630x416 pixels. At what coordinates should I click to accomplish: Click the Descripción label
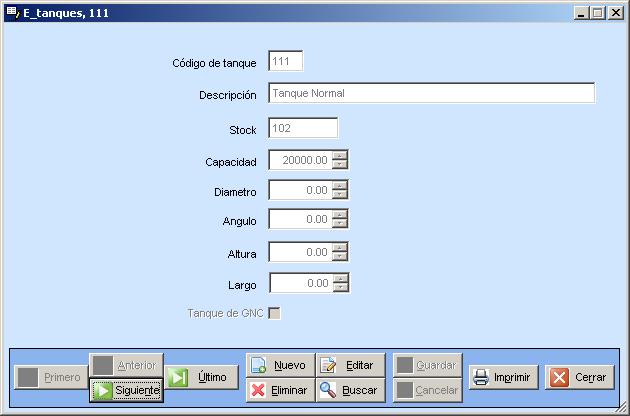[x=228, y=95]
